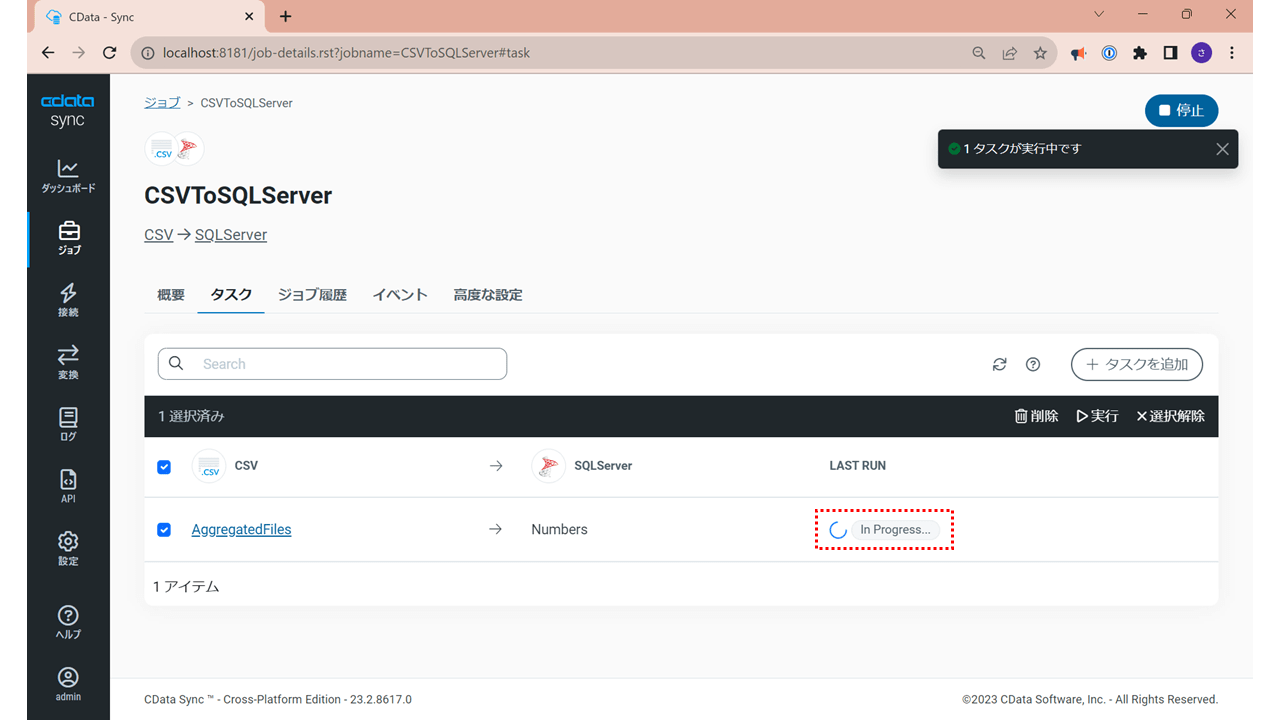The image size is (1280, 720).
Task: Open a new browser tab
Action: (x=286, y=16)
